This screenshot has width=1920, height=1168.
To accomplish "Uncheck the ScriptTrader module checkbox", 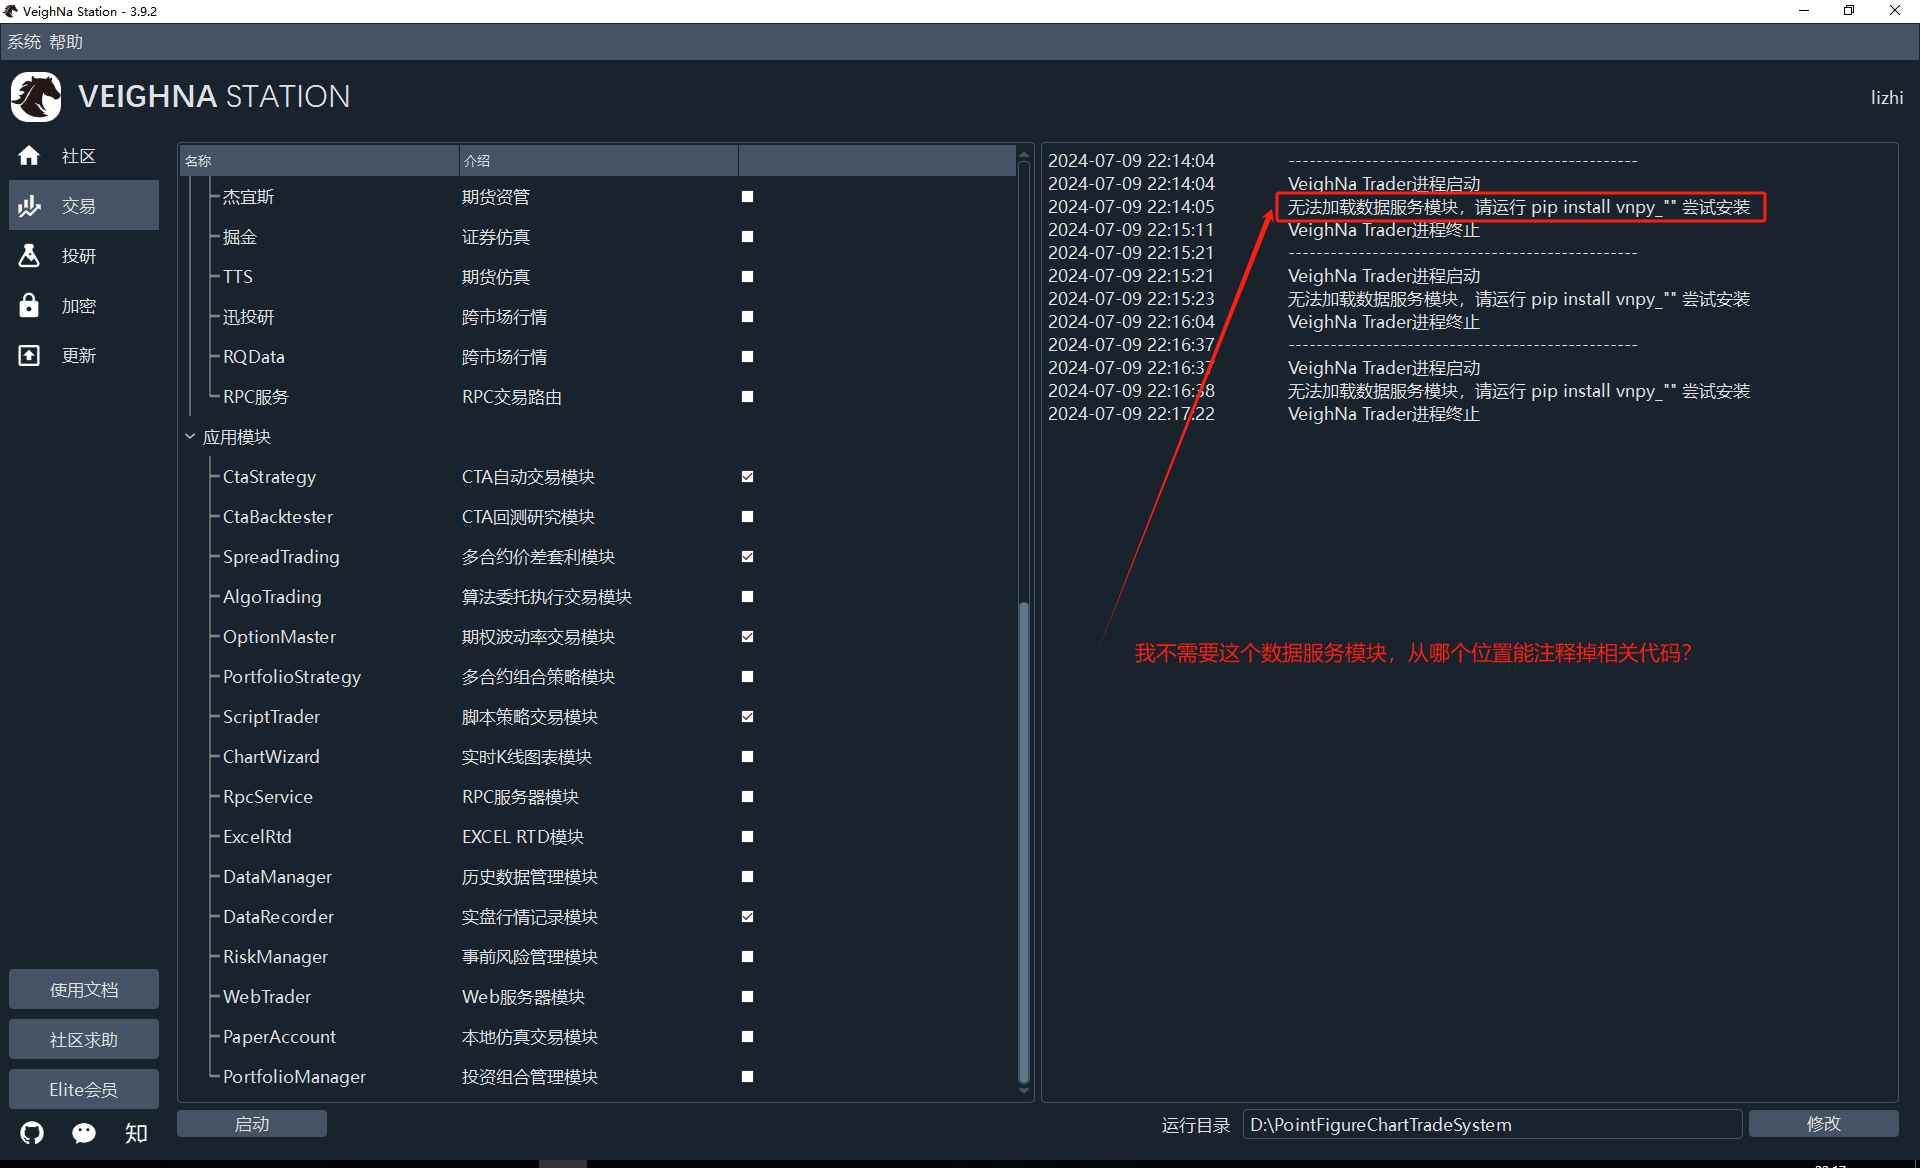I will click(747, 717).
